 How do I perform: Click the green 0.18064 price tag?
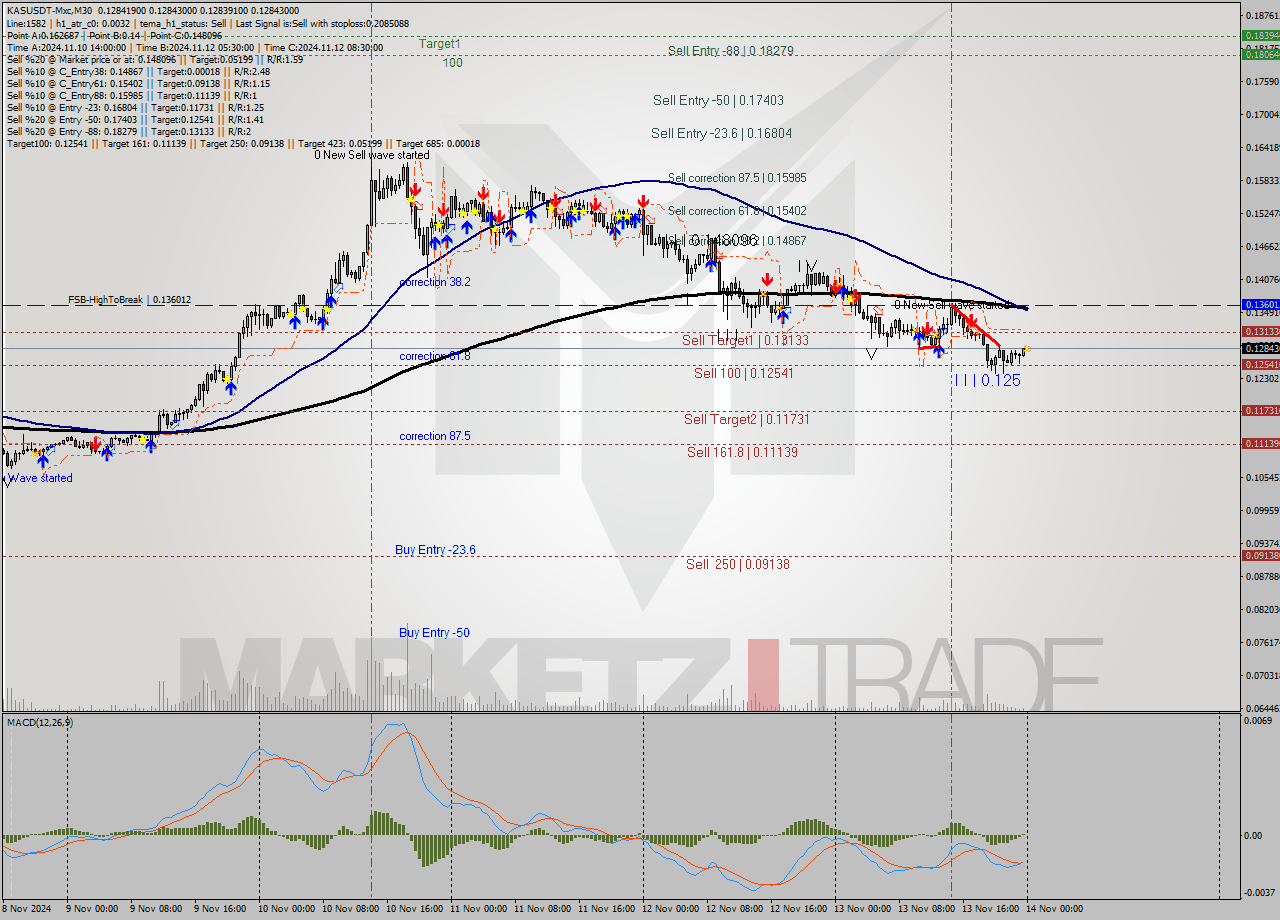tap(1260, 54)
